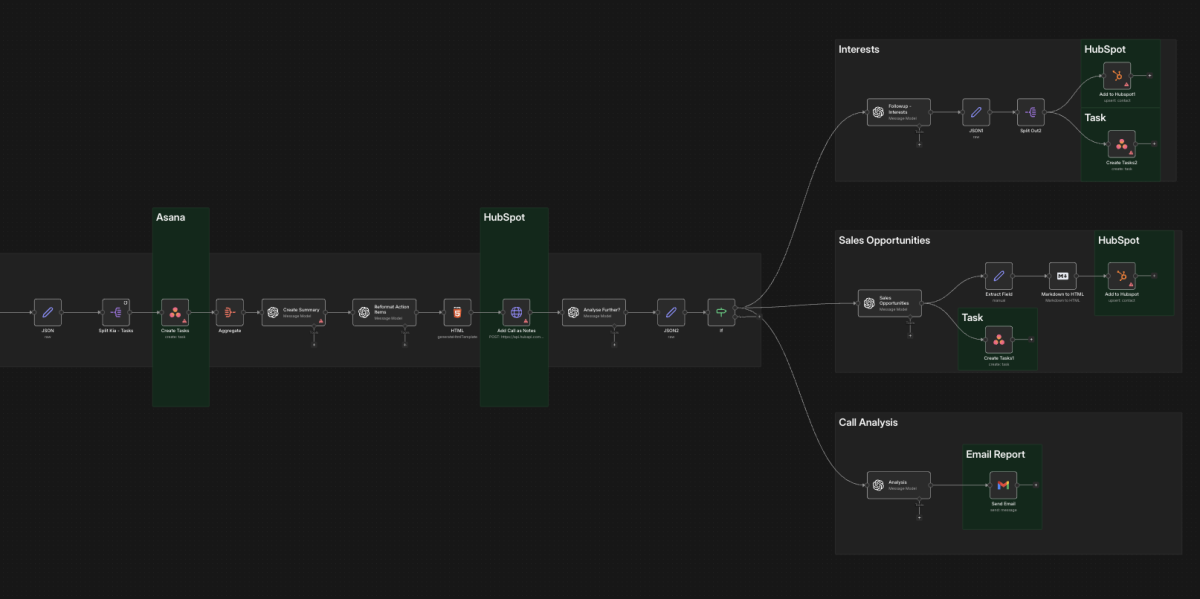Select the Split Kia - Tasks node
The image size is (1200, 599).
click(114, 313)
